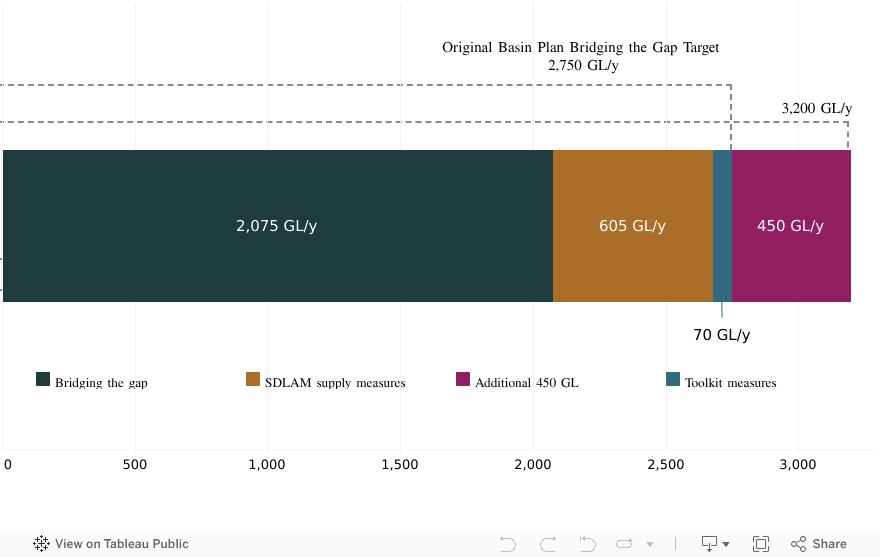Click the narrow blue 70 GL/y segment

coord(722,226)
